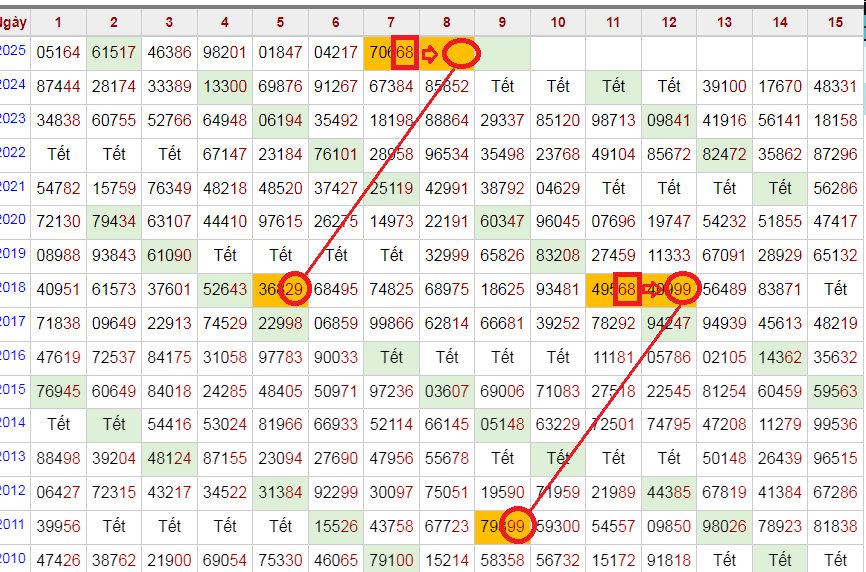Screen dimensions: 866x572
Task: Click the Ngày header cell
Action: click(x=14, y=22)
